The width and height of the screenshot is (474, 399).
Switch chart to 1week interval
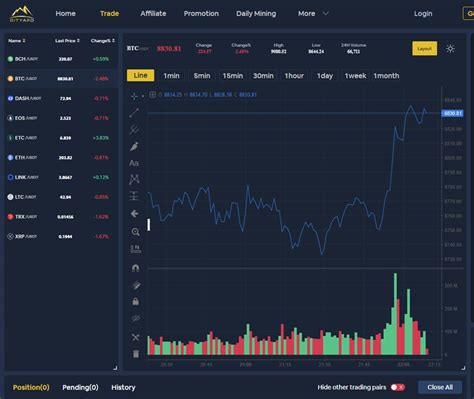point(355,76)
